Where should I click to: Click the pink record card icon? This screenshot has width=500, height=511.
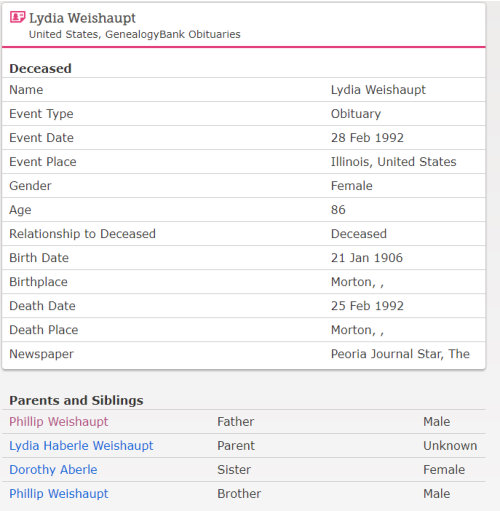[17, 17]
